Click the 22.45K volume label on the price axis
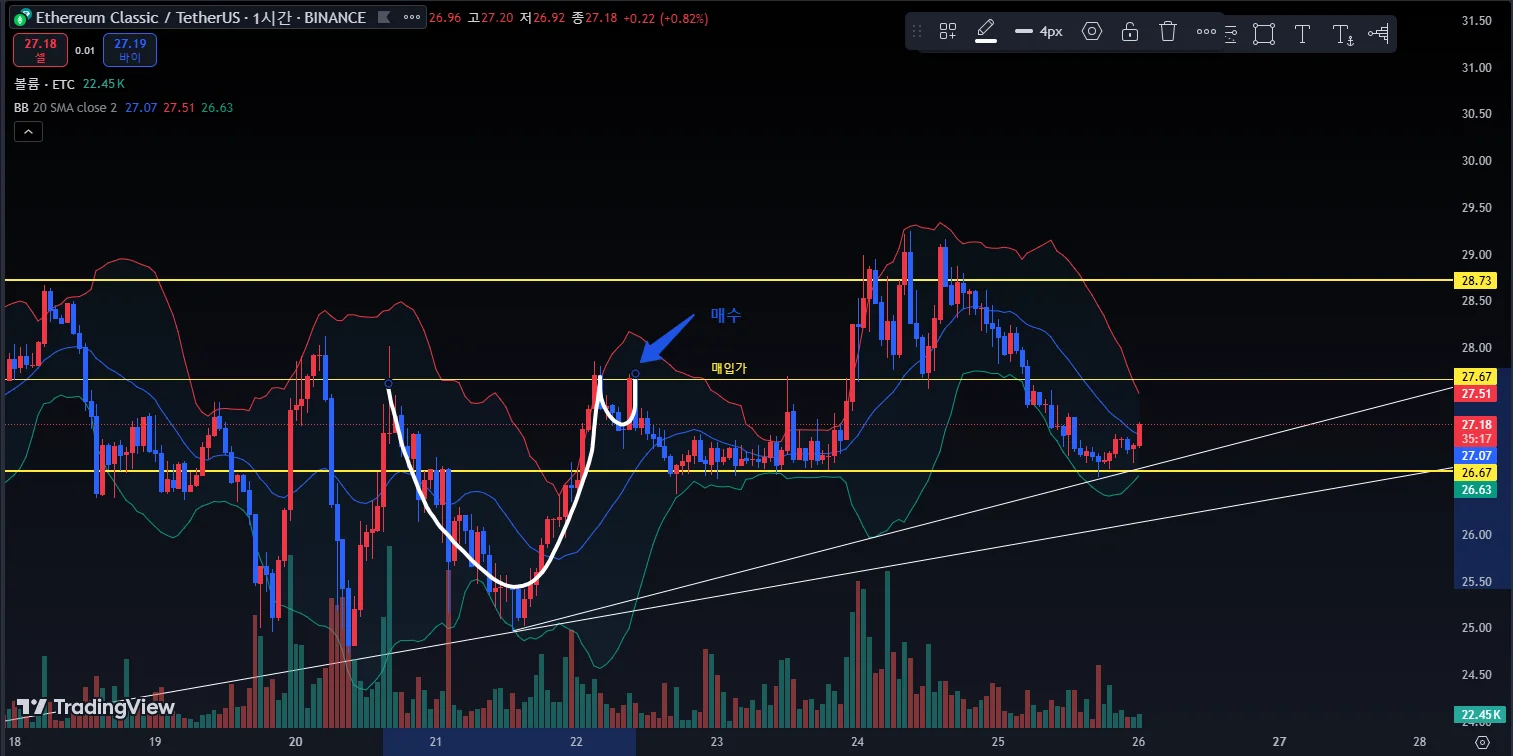1513x756 pixels. (1478, 715)
